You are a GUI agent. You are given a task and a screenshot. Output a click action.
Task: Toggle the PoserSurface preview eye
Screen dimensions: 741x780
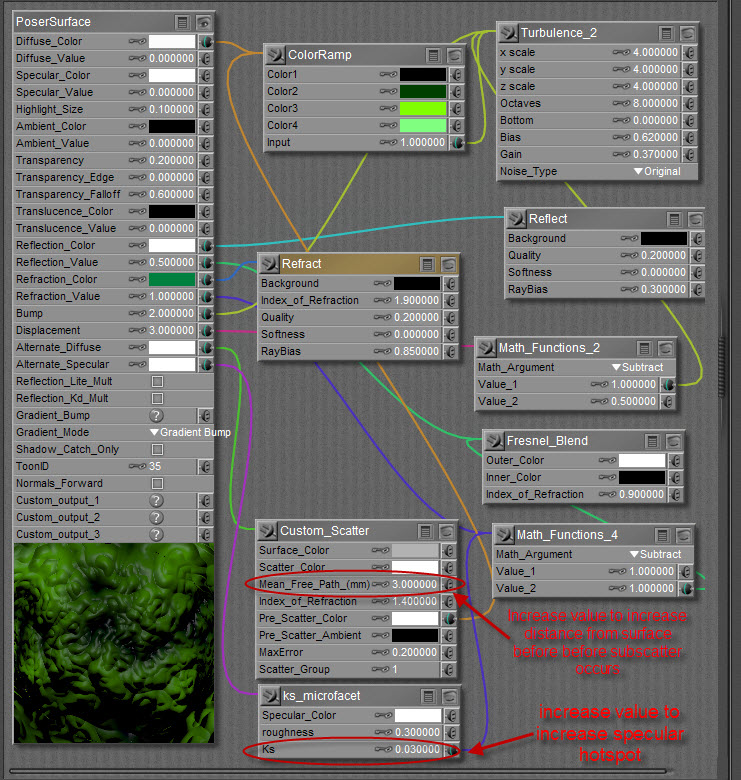[204, 22]
